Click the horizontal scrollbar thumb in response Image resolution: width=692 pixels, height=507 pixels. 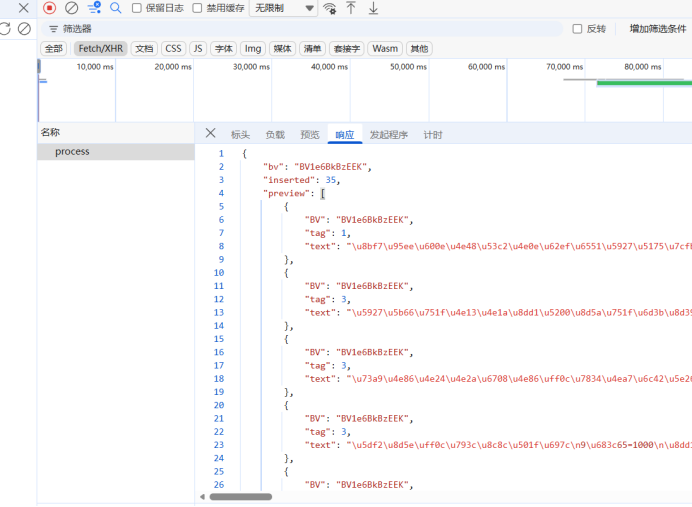(x=241, y=497)
